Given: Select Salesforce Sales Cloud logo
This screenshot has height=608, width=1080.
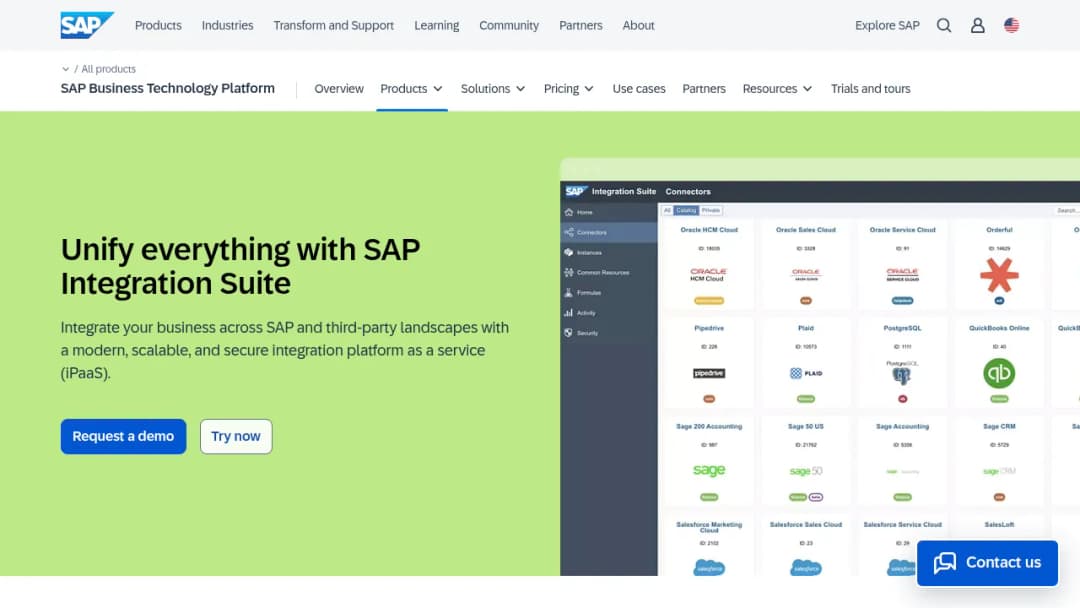Looking at the screenshot, I should tap(806, 567).
